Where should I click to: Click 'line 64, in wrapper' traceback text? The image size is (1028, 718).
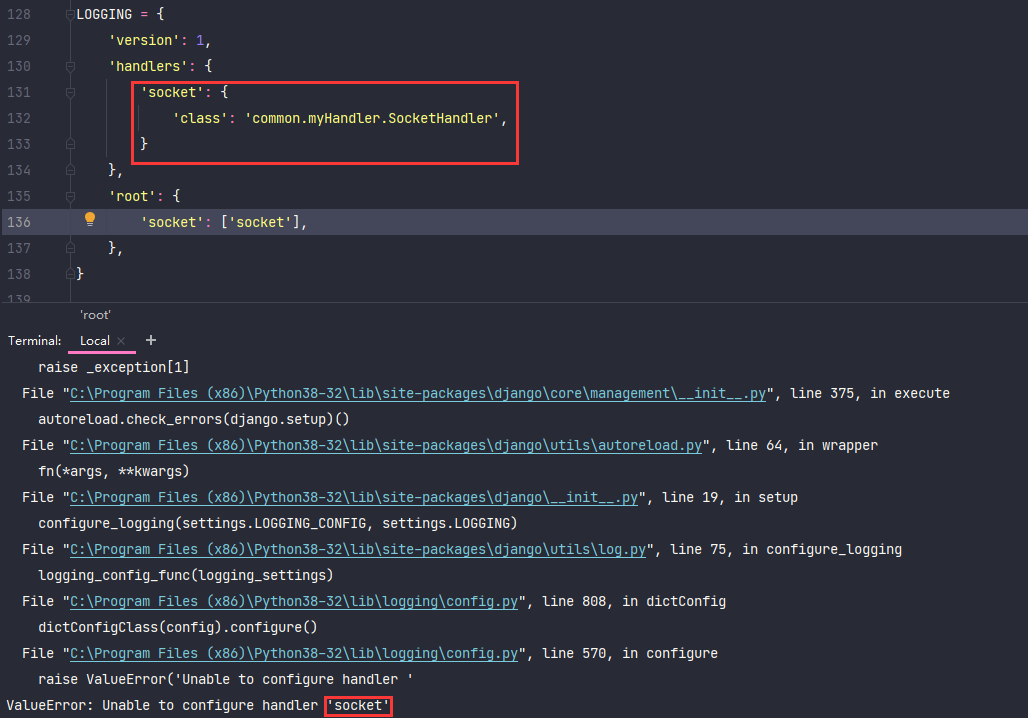coord(802,445)
